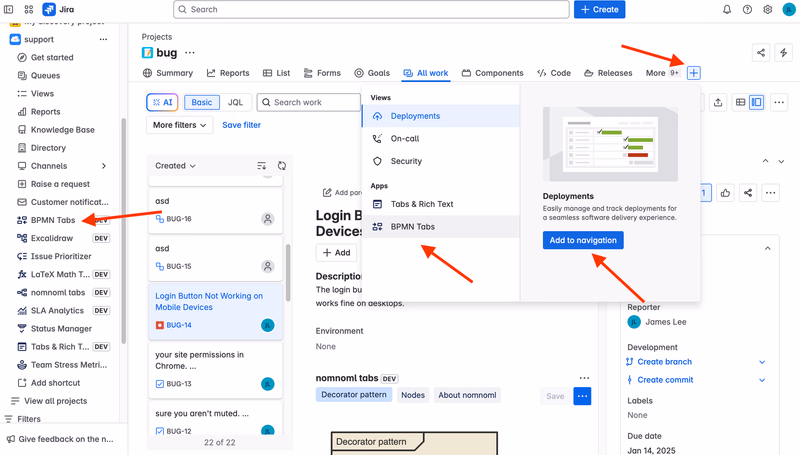
Task: Expand Create commit options chevron
Action: 762,380
